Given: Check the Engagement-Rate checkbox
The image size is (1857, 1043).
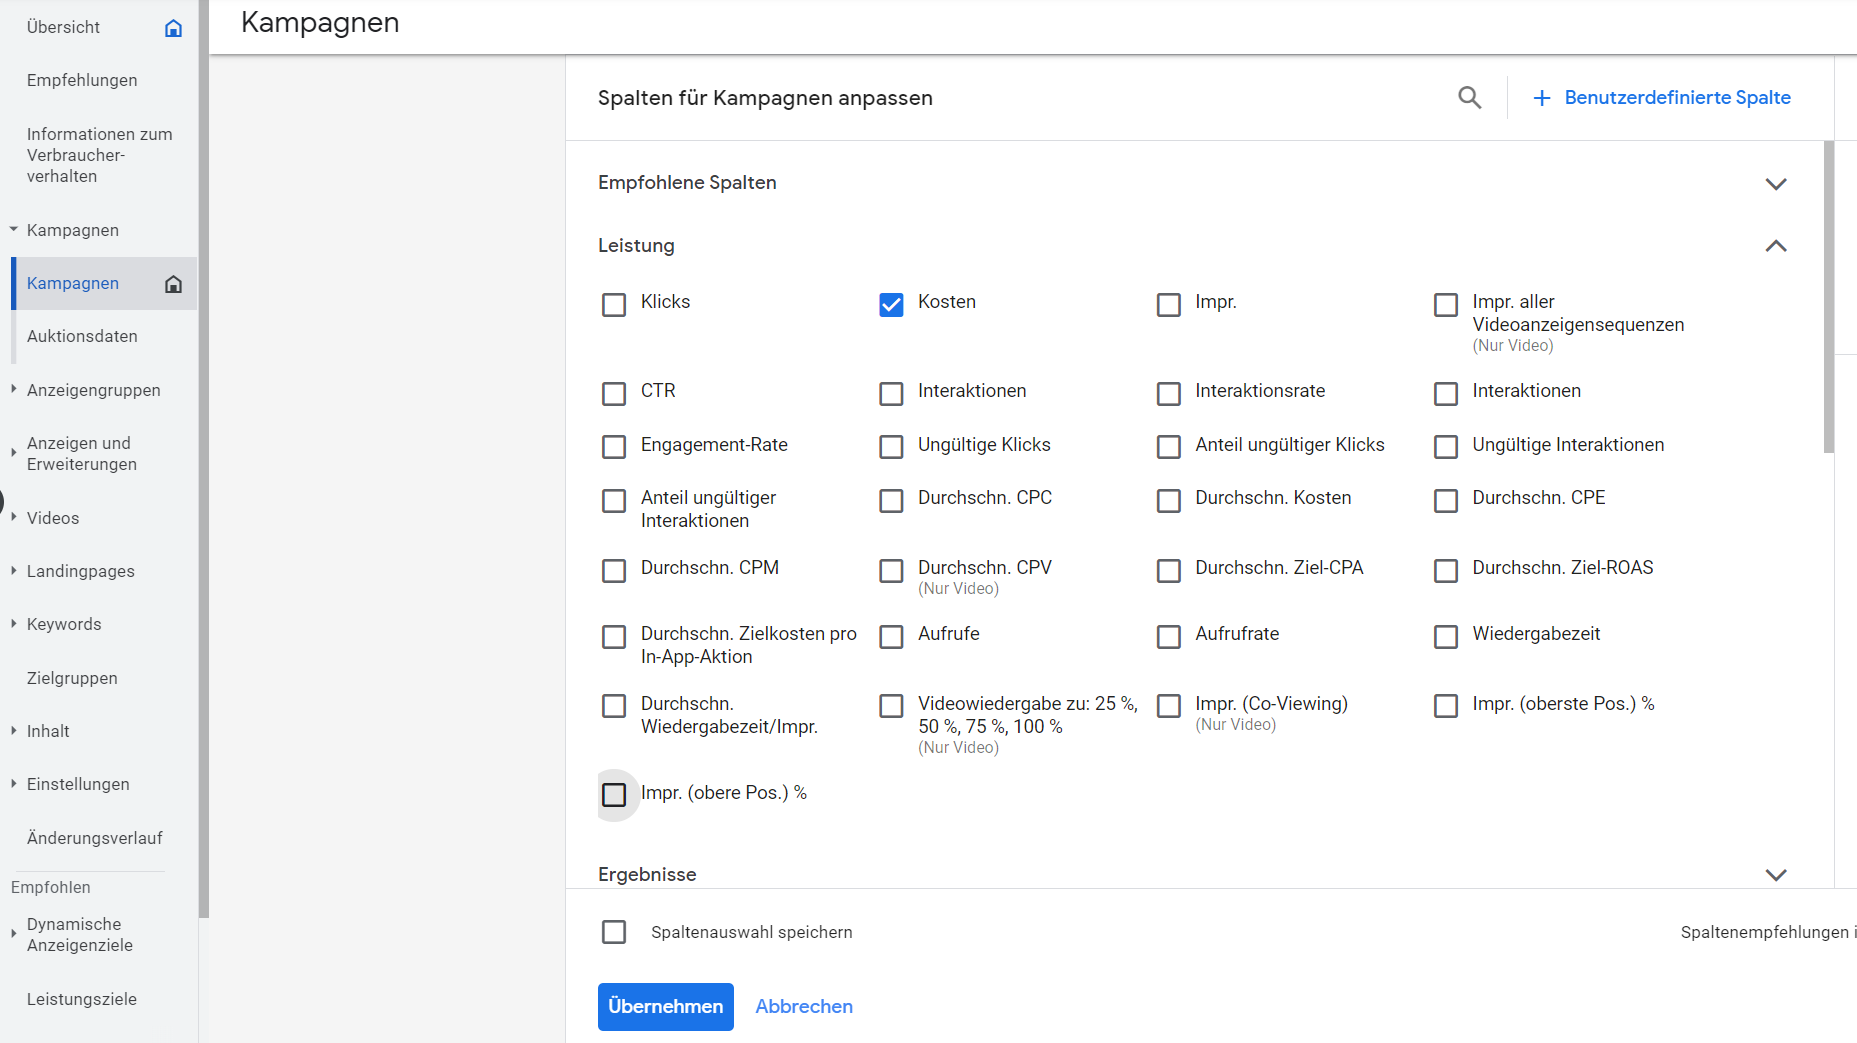Looking at the screenshot, I should (614, 447).
